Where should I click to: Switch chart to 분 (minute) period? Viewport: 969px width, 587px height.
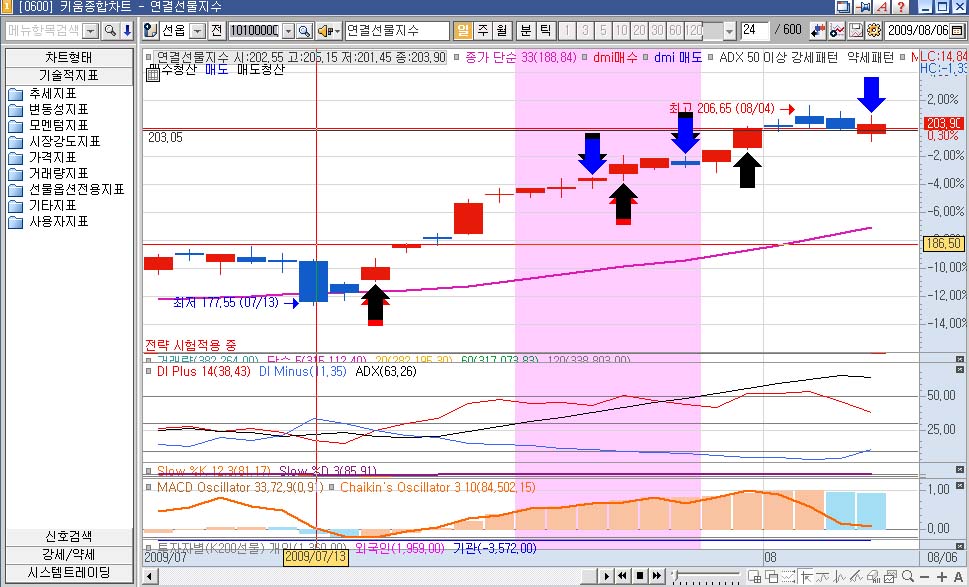pos(527,31)
